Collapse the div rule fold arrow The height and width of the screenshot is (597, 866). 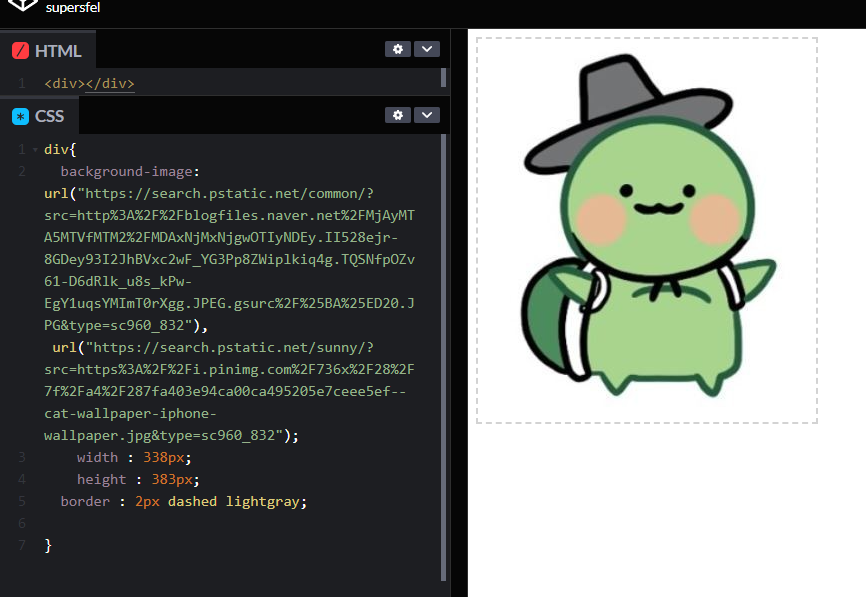pyautogui.click(x=35, y=150)
